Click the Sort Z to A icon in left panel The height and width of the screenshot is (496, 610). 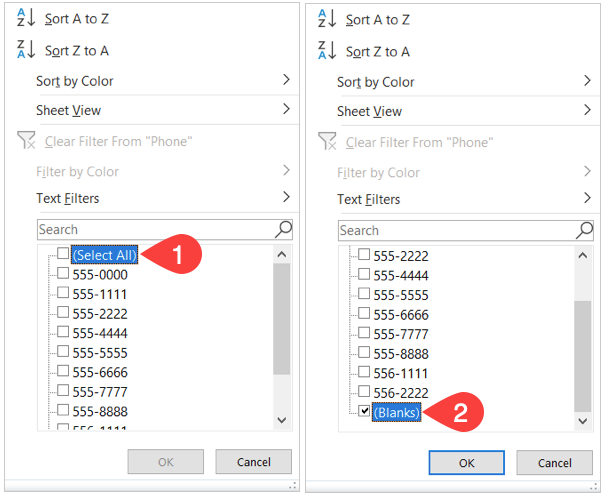[x=25, y=50]
